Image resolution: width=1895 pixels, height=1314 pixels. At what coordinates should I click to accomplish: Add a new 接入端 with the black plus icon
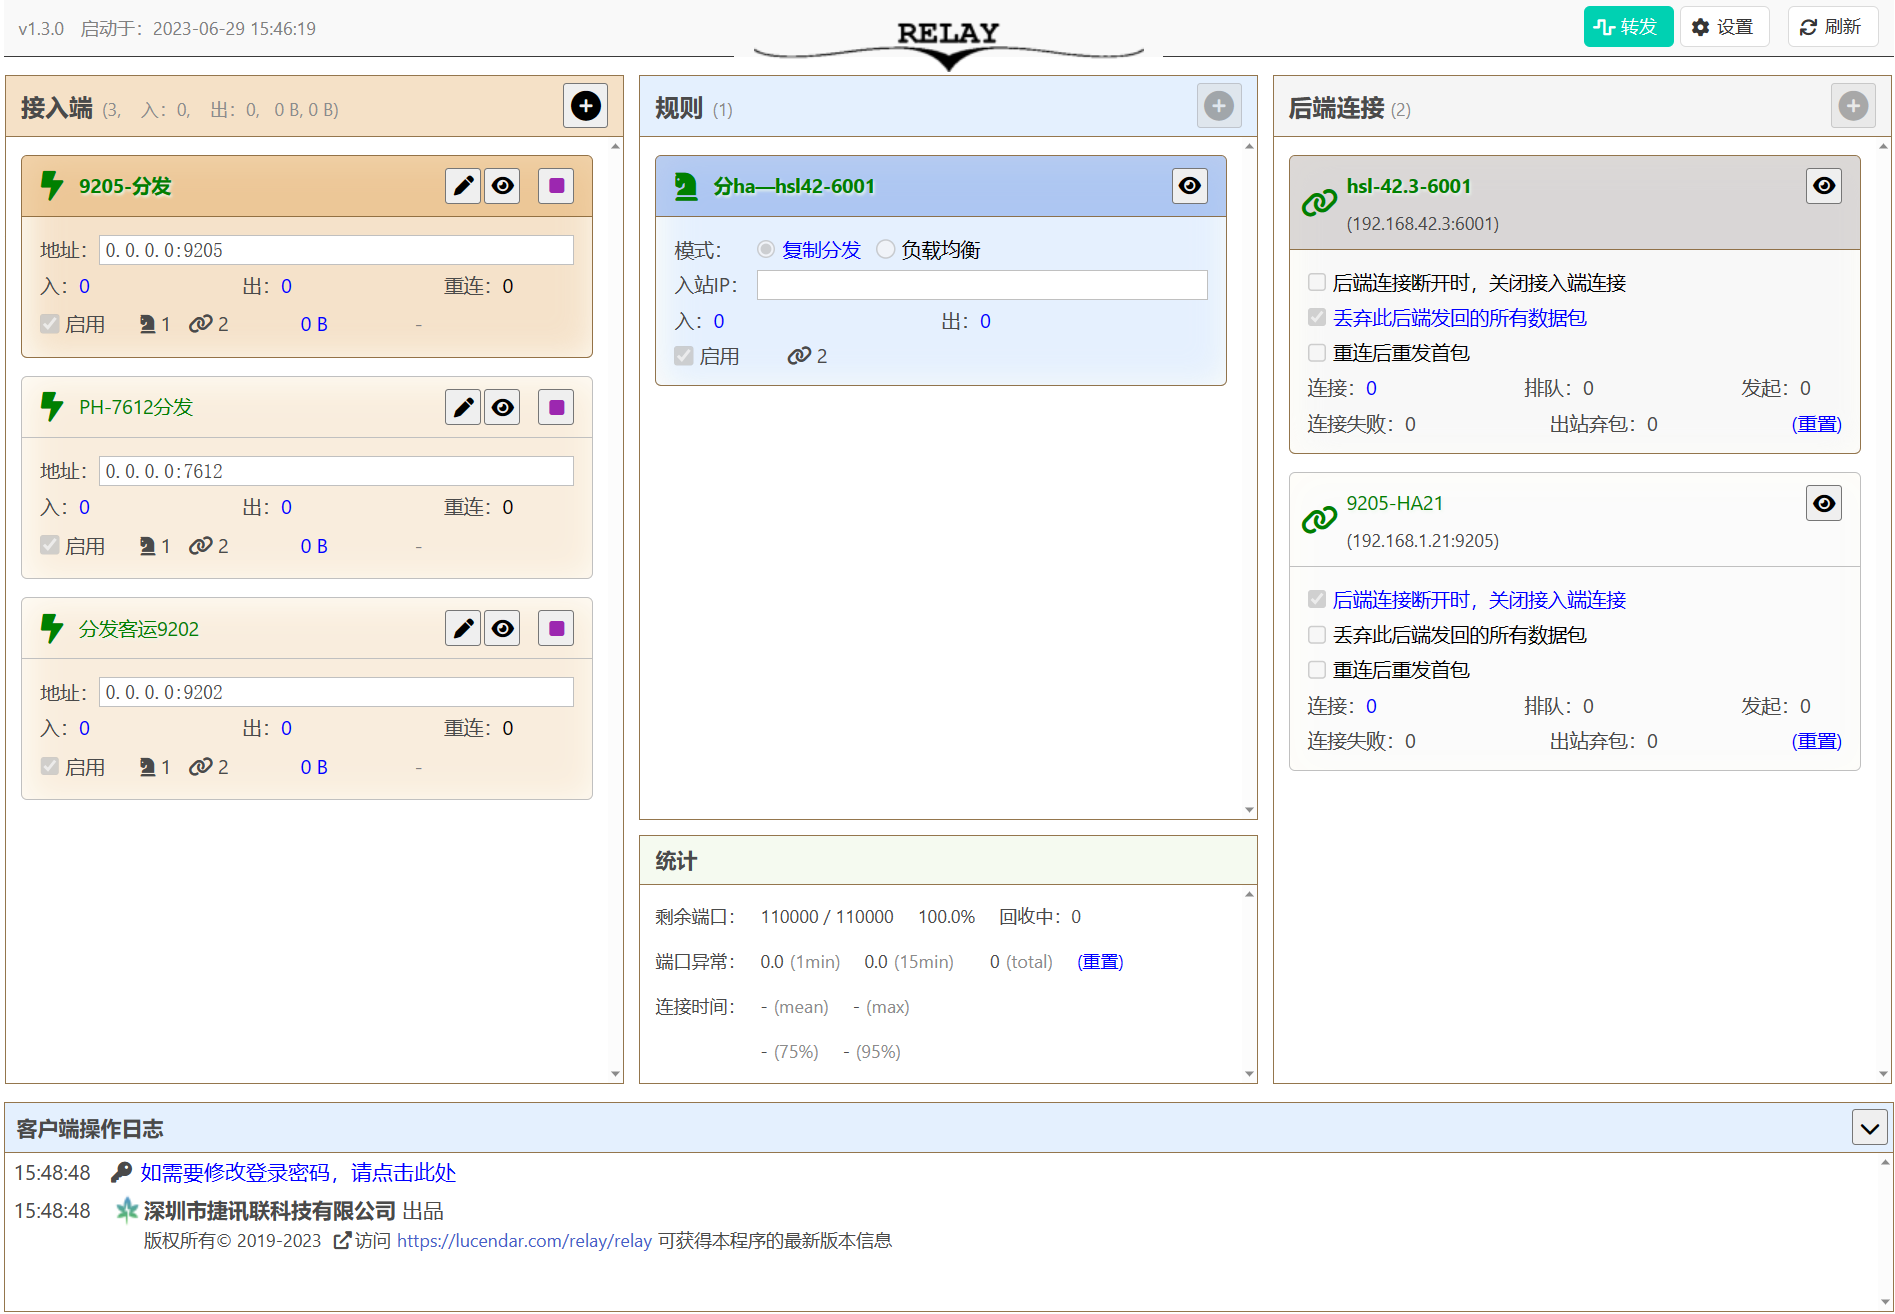pos(586,106)
